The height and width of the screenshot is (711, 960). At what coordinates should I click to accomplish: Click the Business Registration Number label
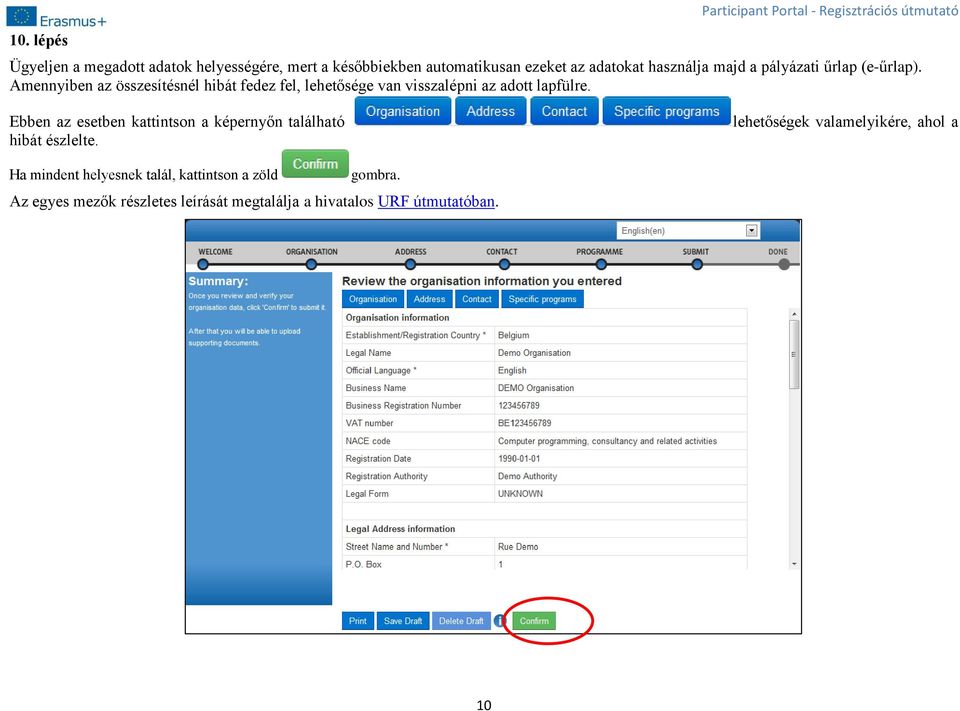pyautogui.click(x=403, y=405)
